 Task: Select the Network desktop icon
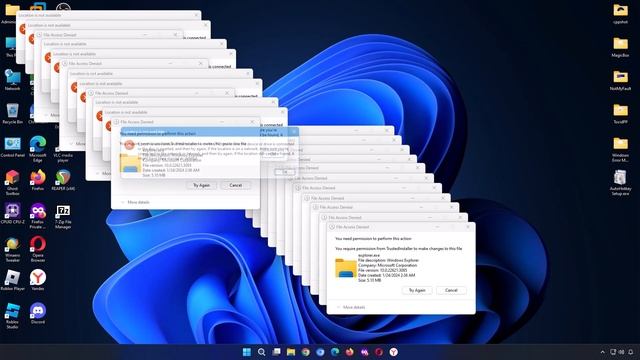click(12, 80)
